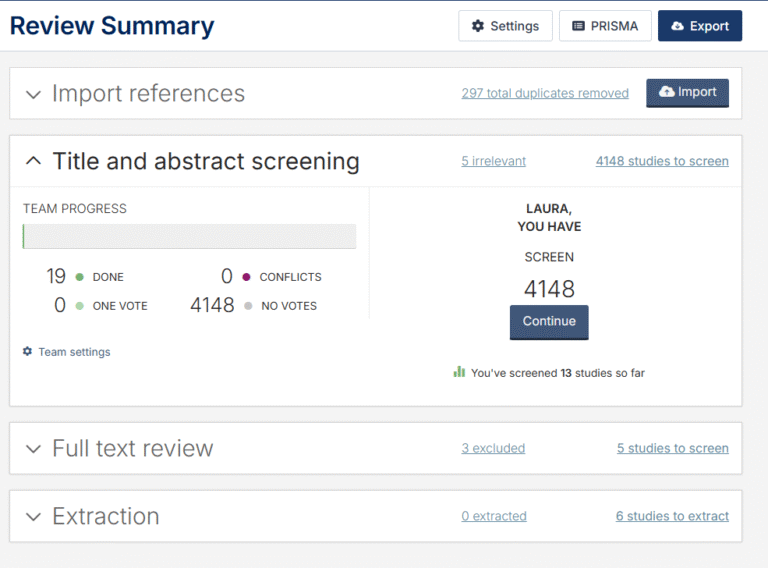The height and width of the screenshot is (568, 768).
Task: Click the gear icon in Settings button
Action: point(477,26)
